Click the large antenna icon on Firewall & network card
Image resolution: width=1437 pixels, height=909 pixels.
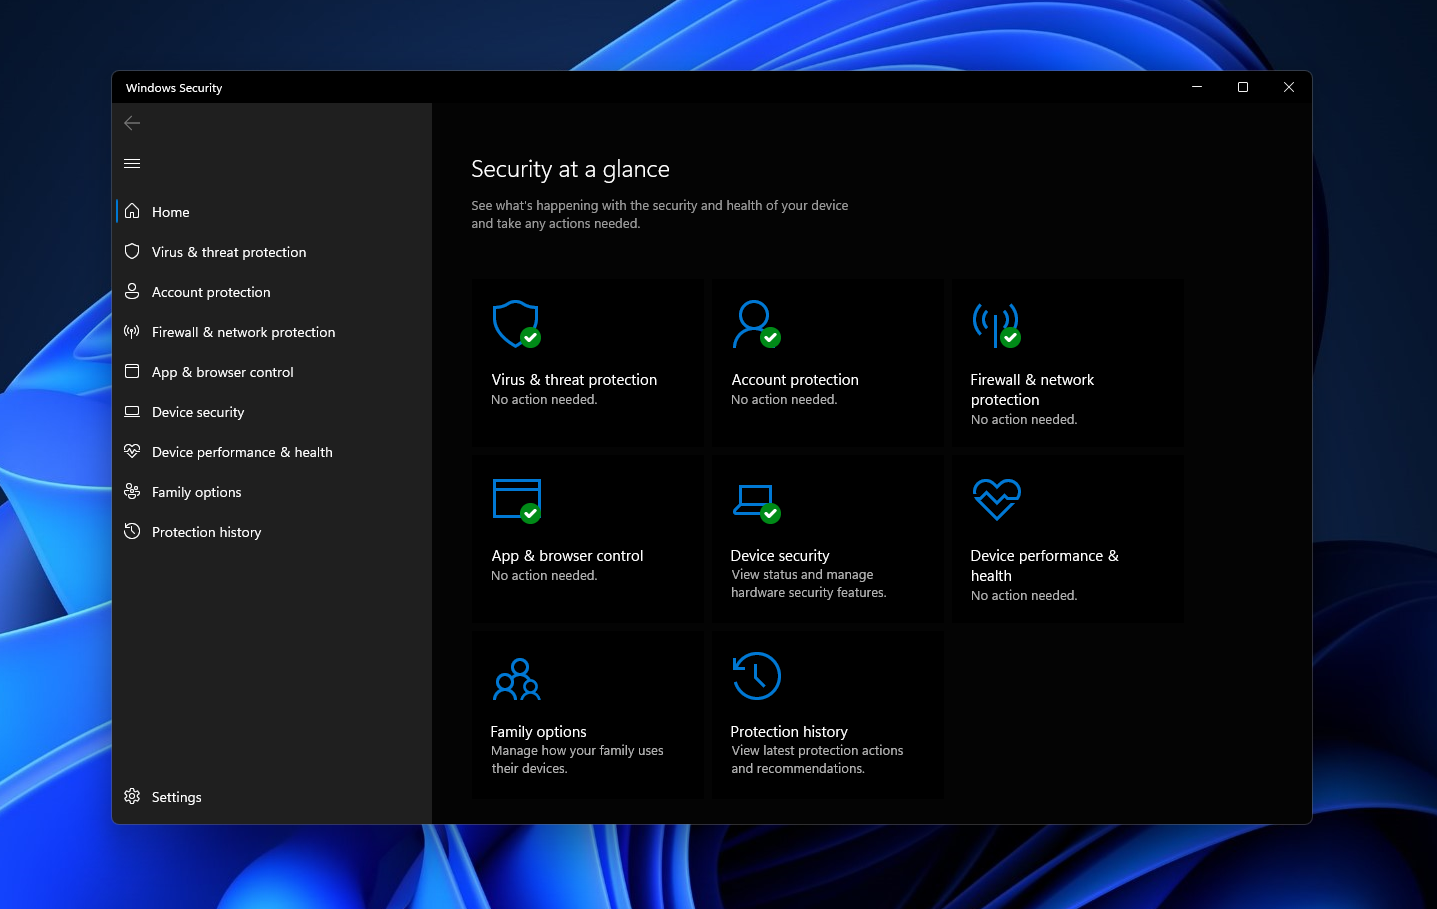pos(996,325)
